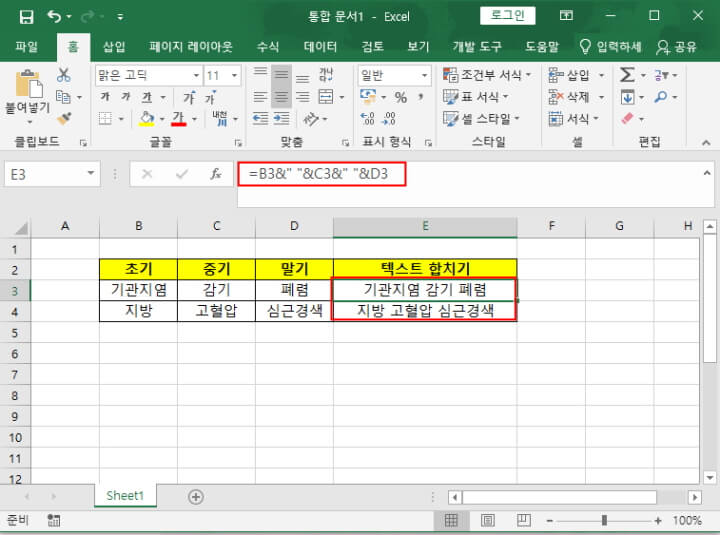
Task: Switch to the 수식 tab
Action: (268, 47)
